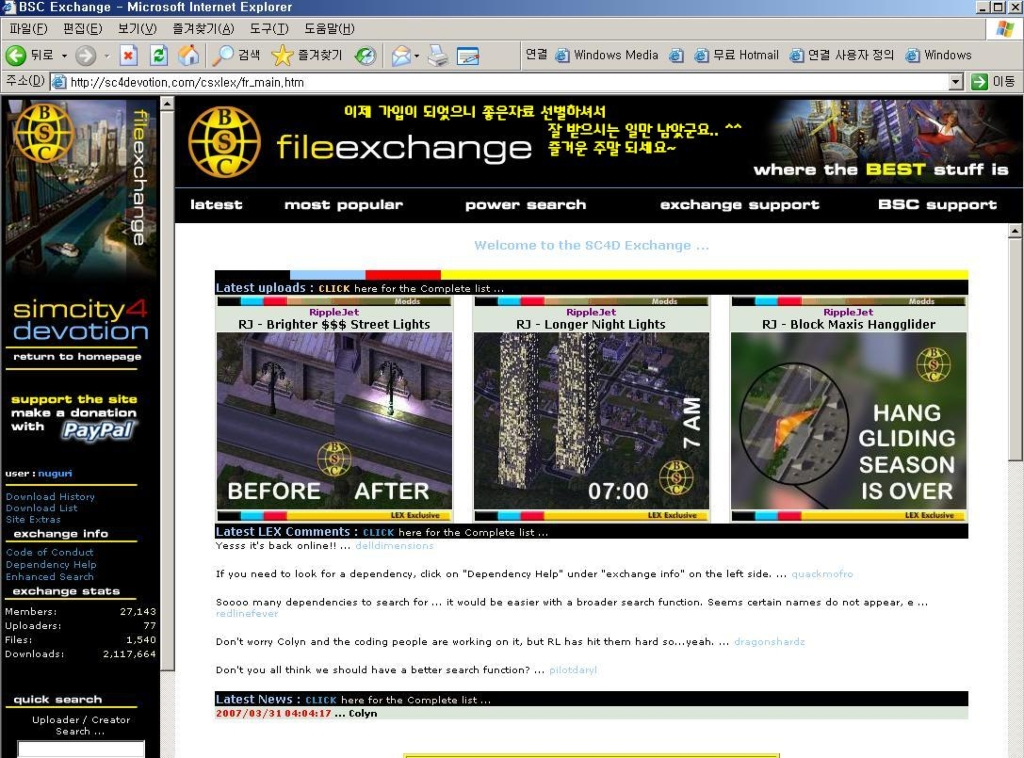Open the Windows Media links-bar shortcut

[607, 55]
